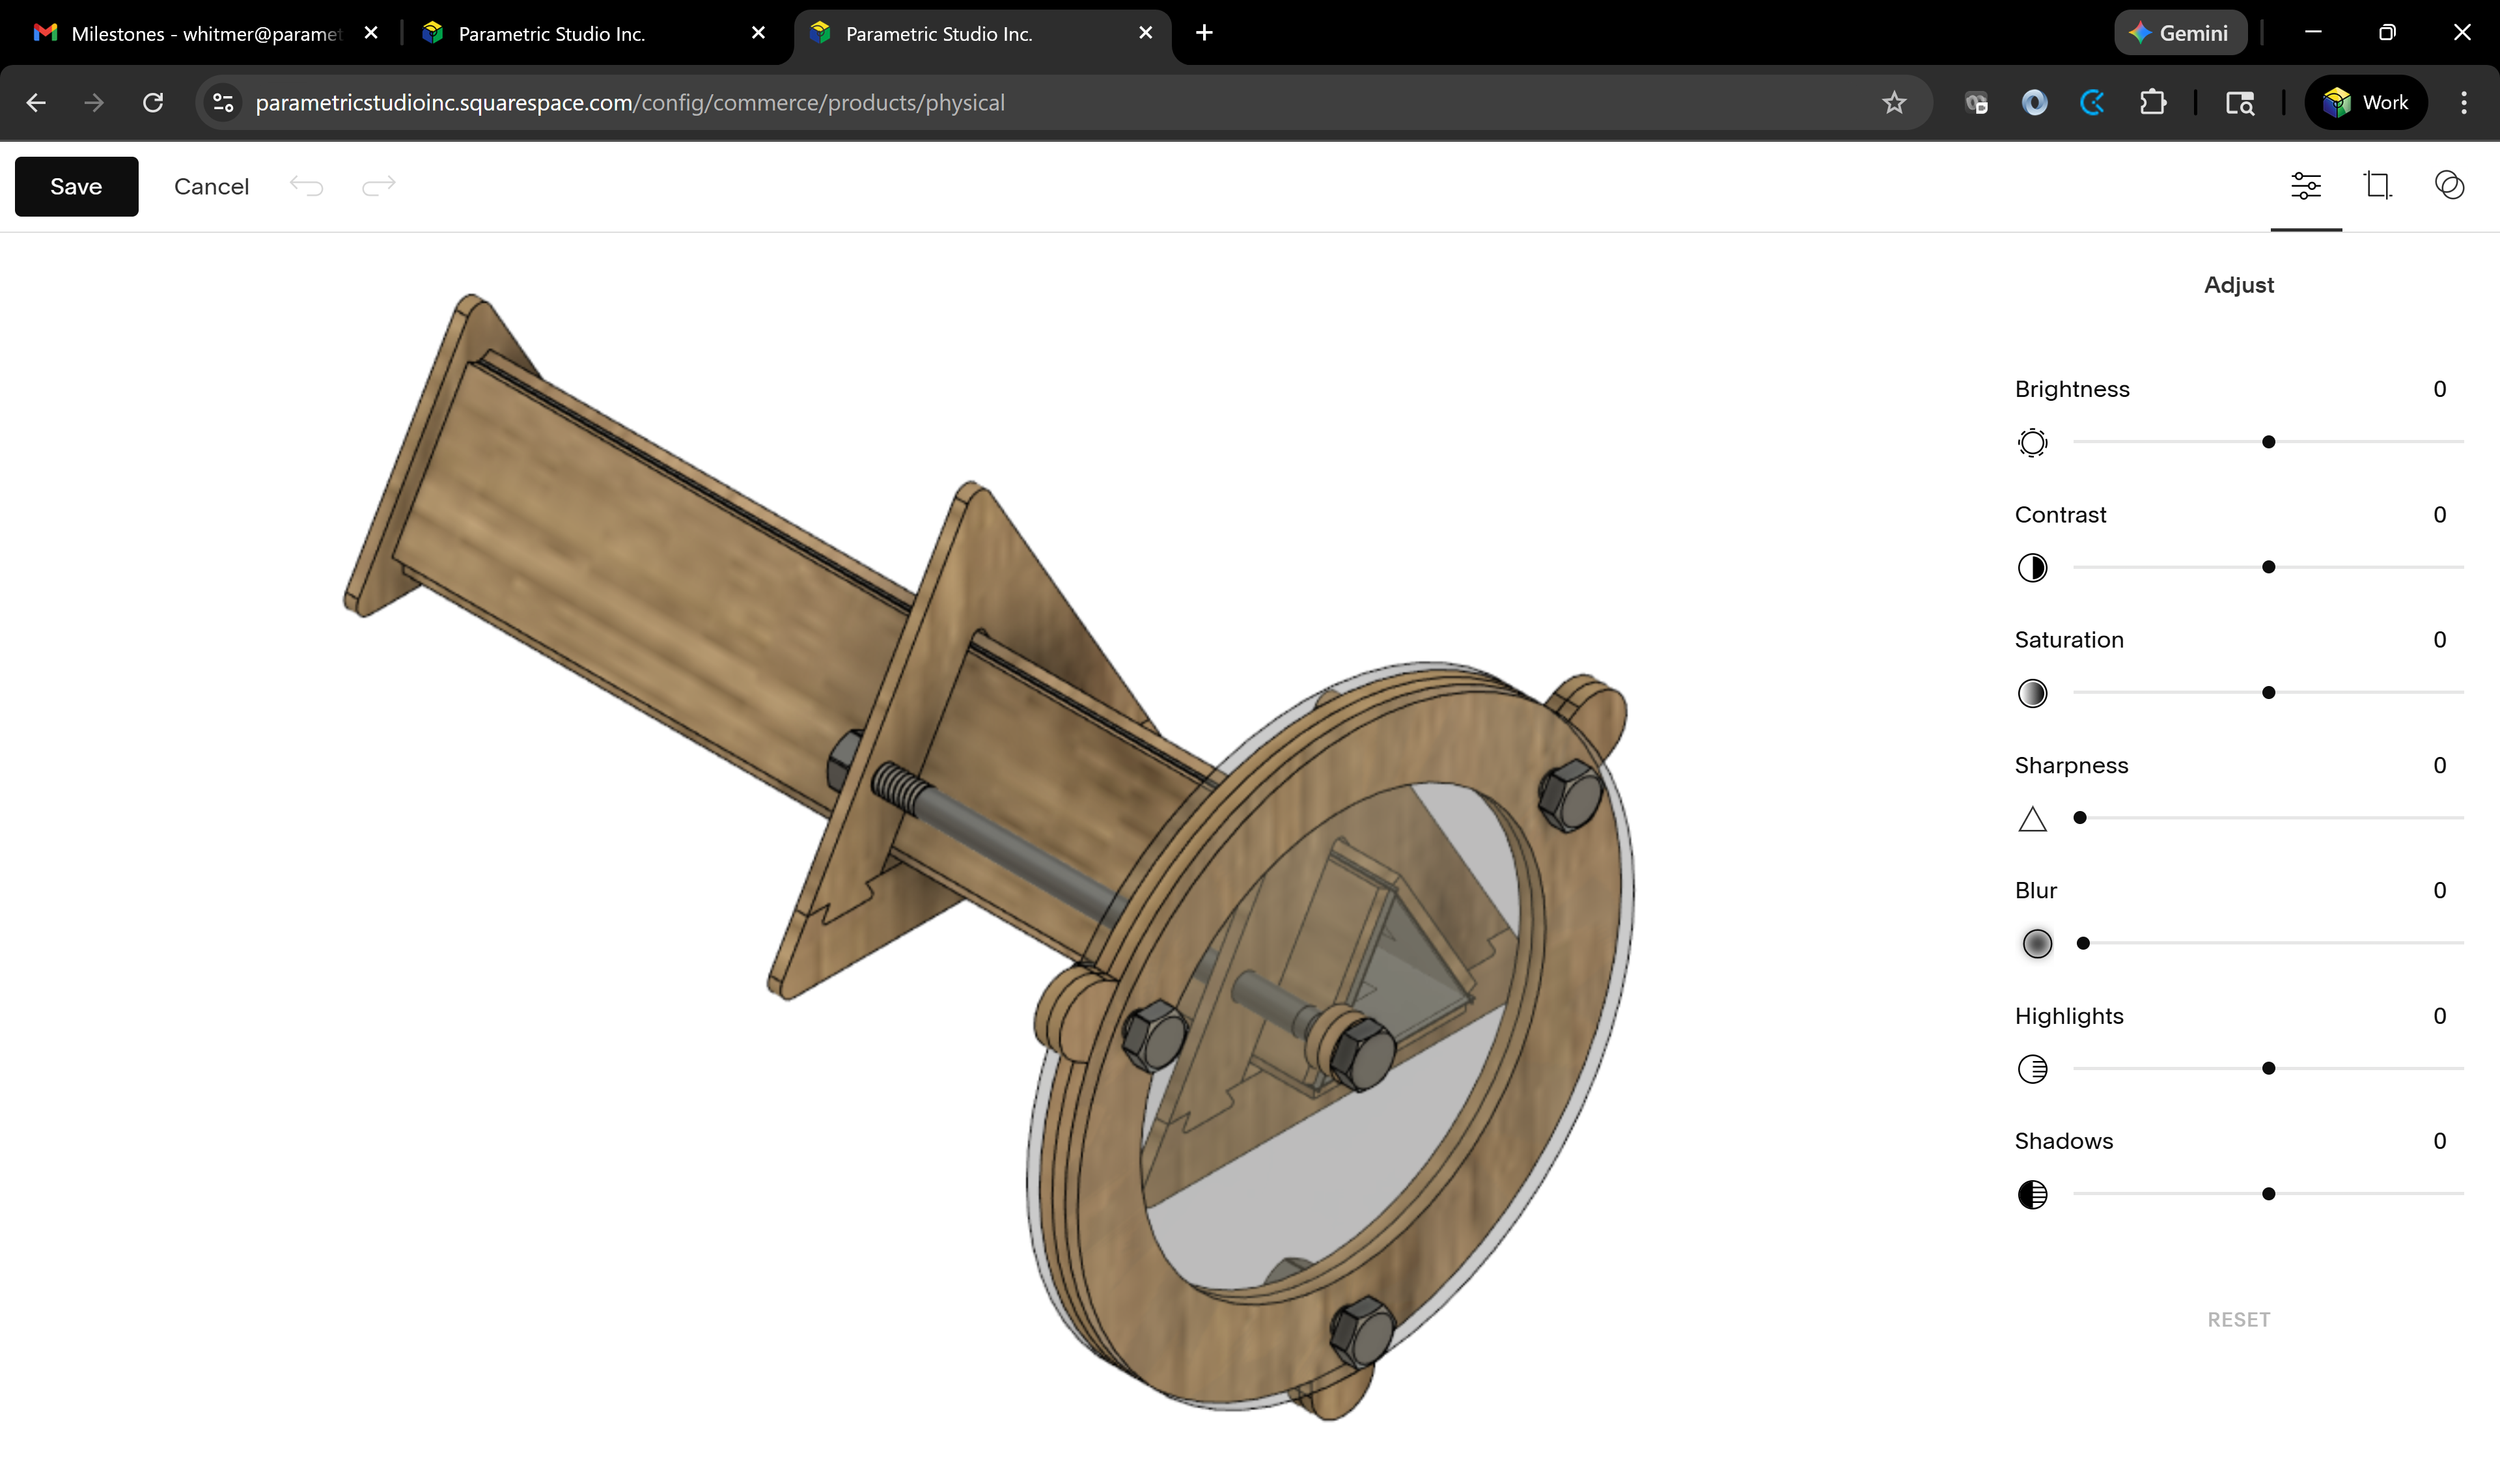Click the Sharpness triangle icon

pos(2032,819)
